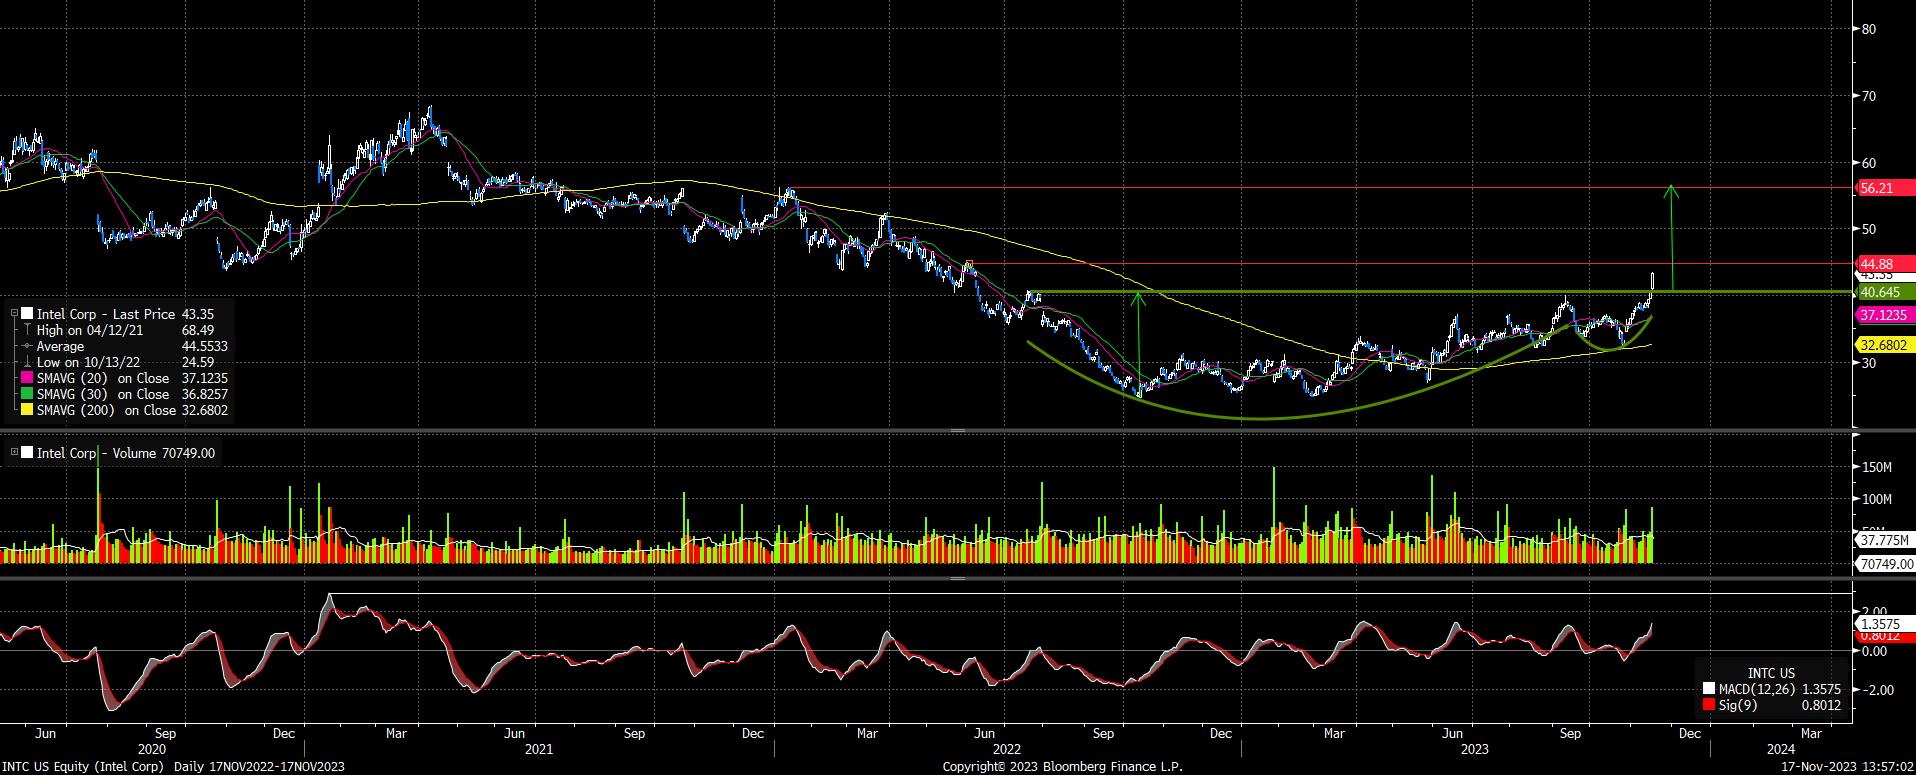Click the 2023 year label on time axis
This screenshot has height=775, width=1916.
pos(1476,749)
